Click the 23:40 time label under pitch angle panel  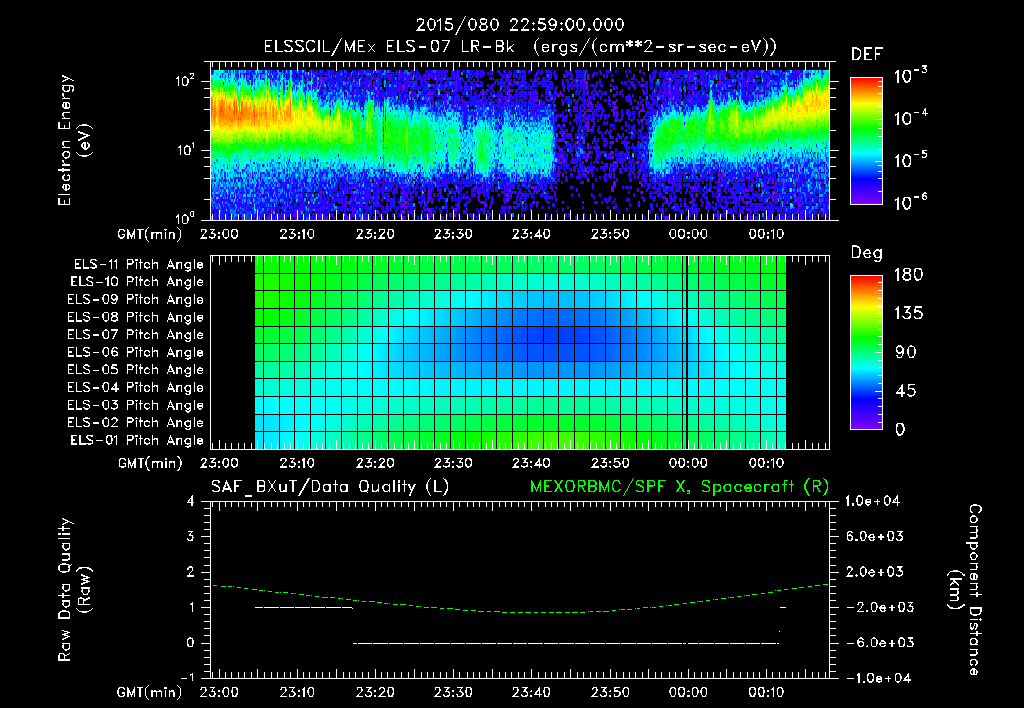coord(531,464)
